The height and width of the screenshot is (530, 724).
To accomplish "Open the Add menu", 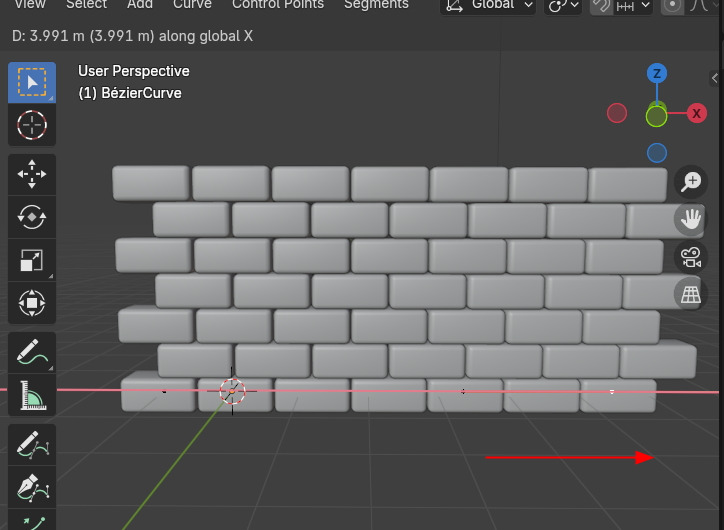I will point(140,5).
